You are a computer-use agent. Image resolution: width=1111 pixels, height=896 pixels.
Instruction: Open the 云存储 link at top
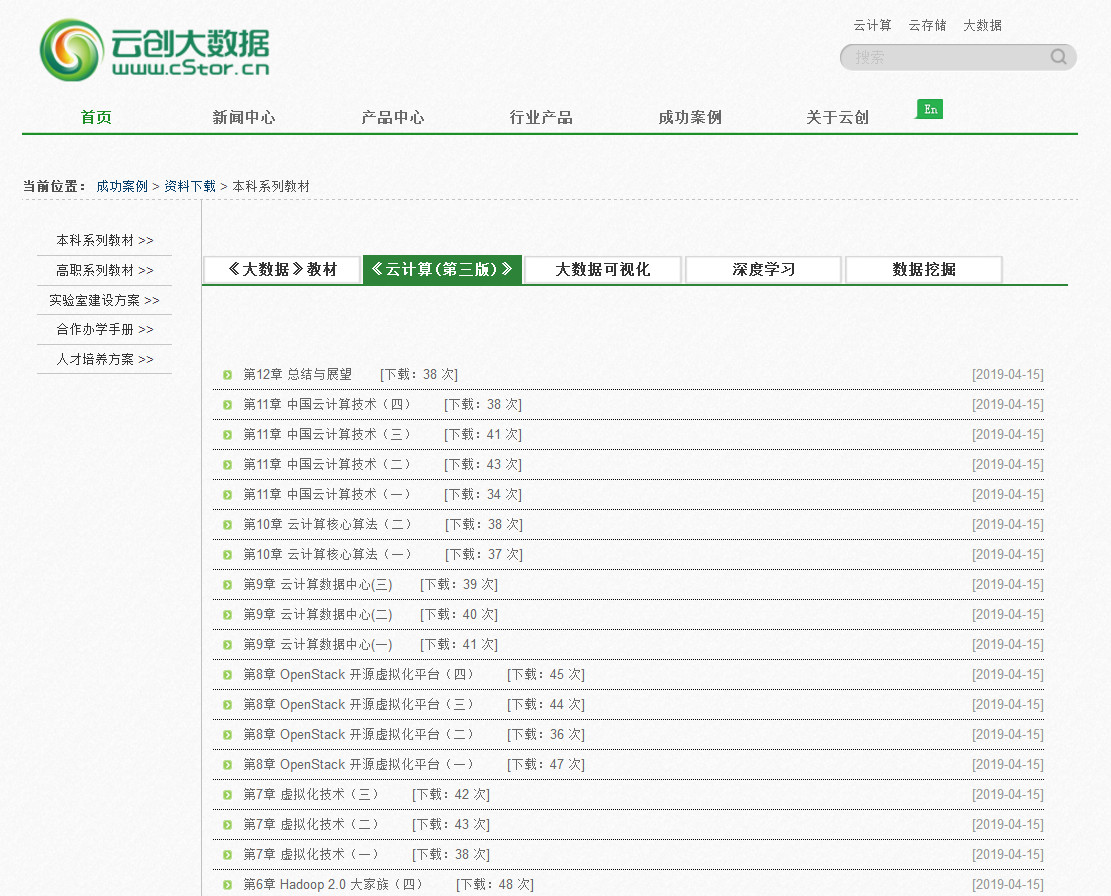click(926, 26)
